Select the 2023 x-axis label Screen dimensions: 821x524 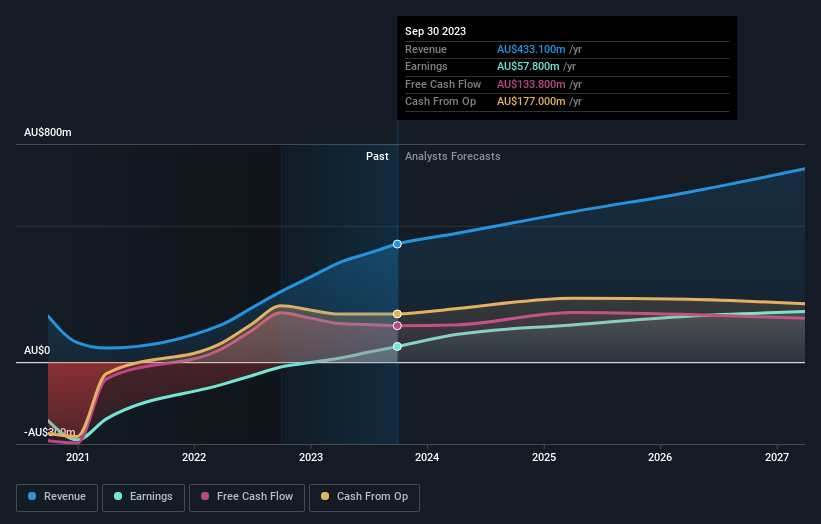pos(311,457)
